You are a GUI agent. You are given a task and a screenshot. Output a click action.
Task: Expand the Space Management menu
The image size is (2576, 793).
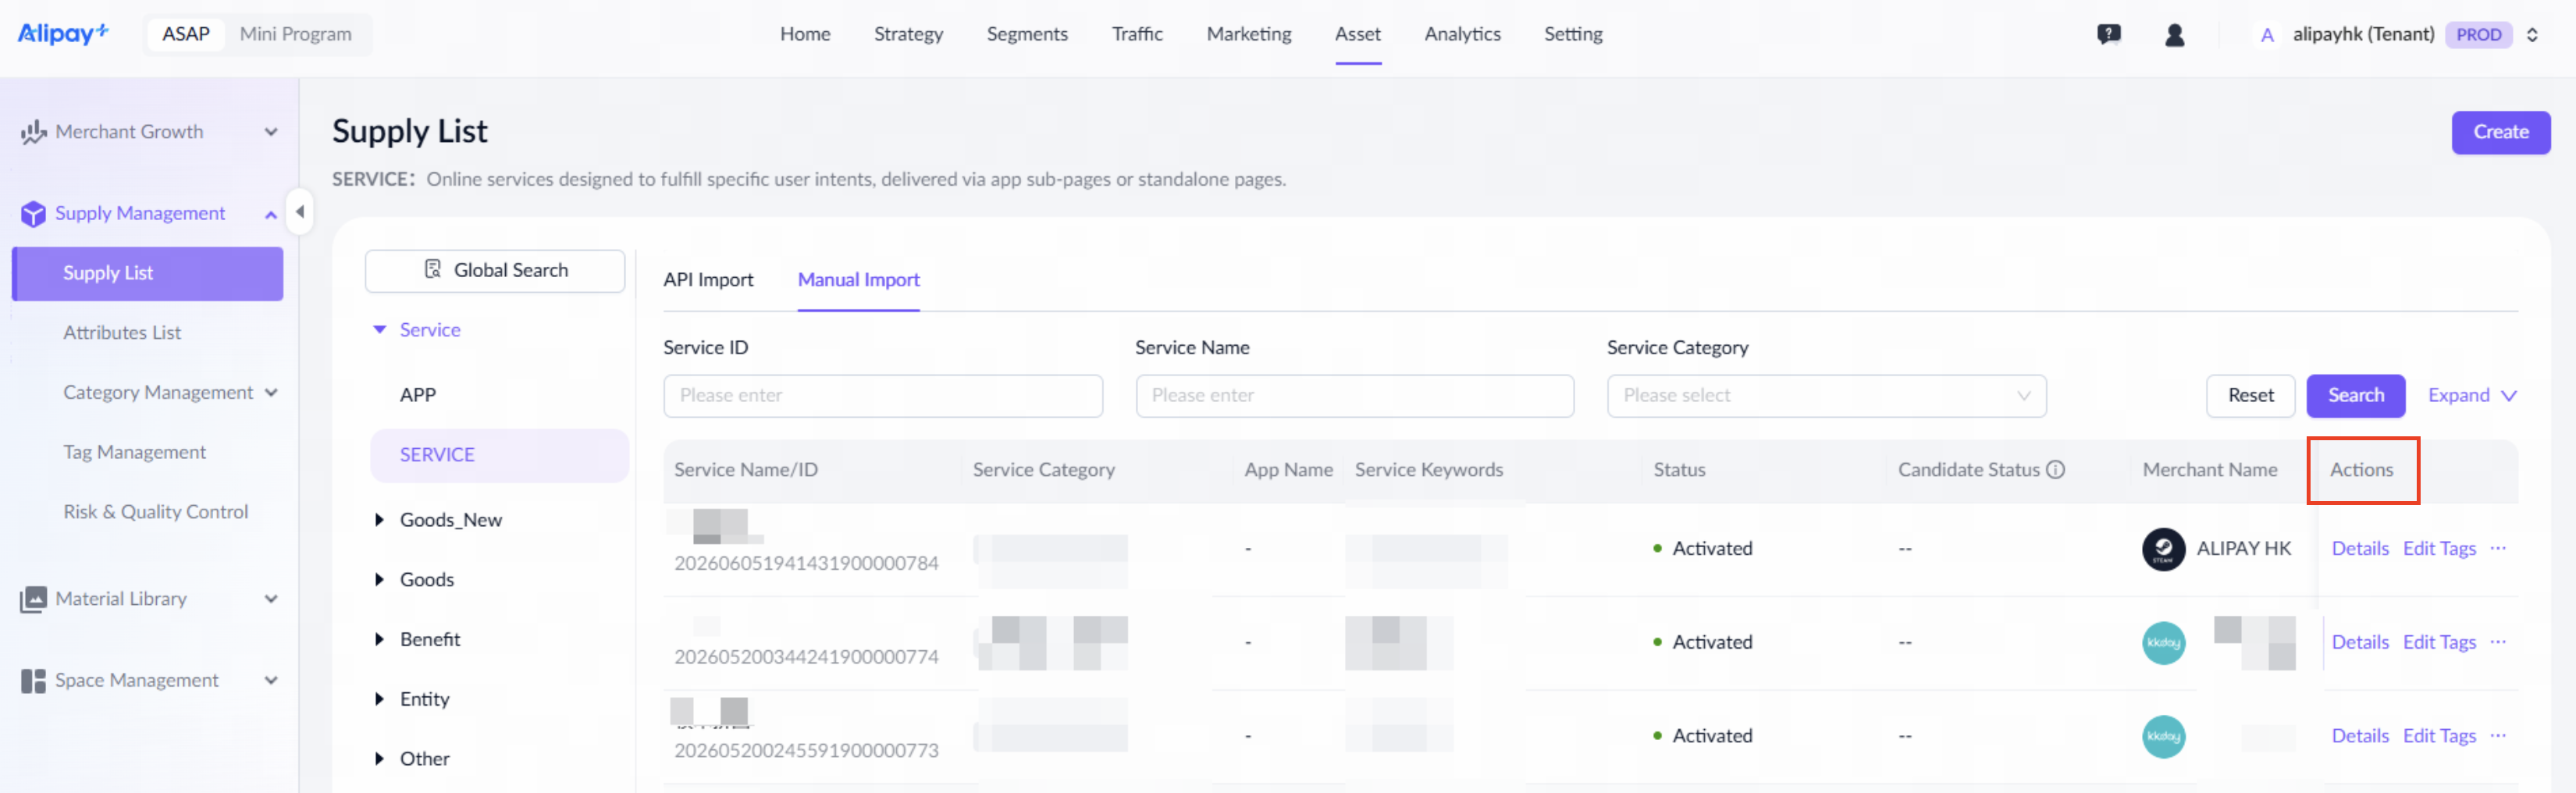tap(271, 681)
